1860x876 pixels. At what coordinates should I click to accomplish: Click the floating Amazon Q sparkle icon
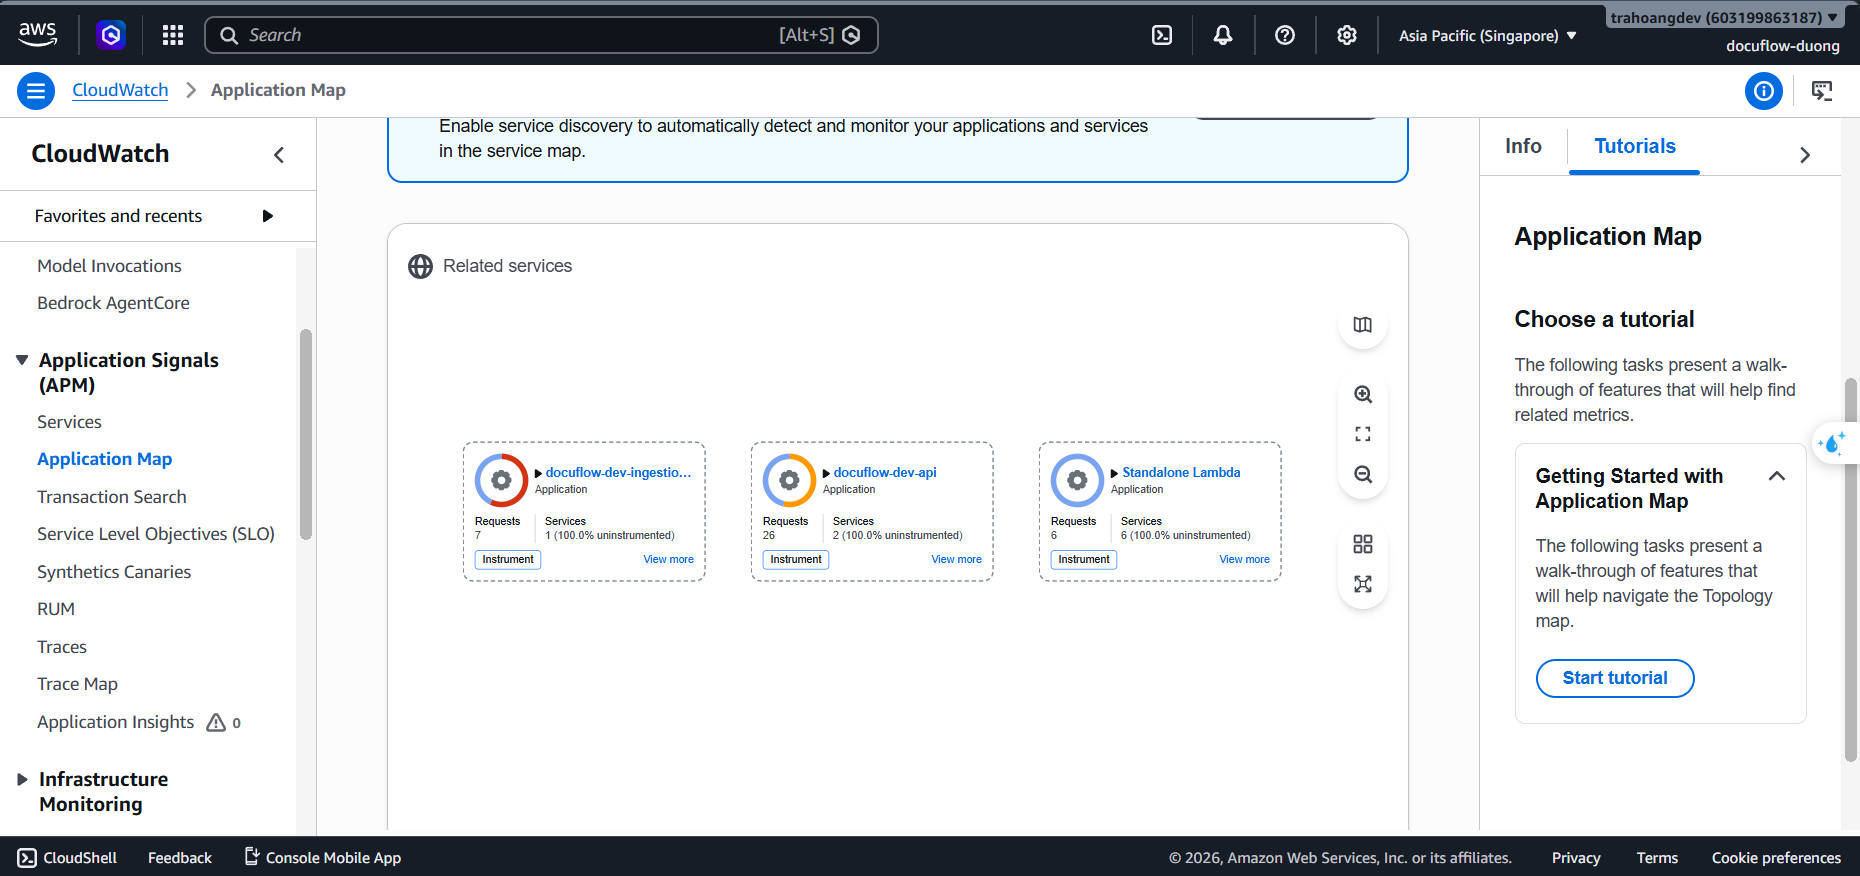pyautogui.click(x=1833, y=442)
